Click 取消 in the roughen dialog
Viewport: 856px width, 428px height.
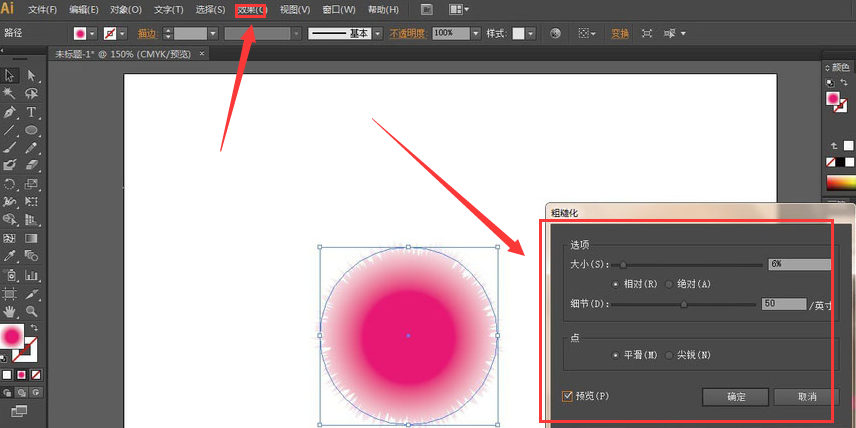806,397
